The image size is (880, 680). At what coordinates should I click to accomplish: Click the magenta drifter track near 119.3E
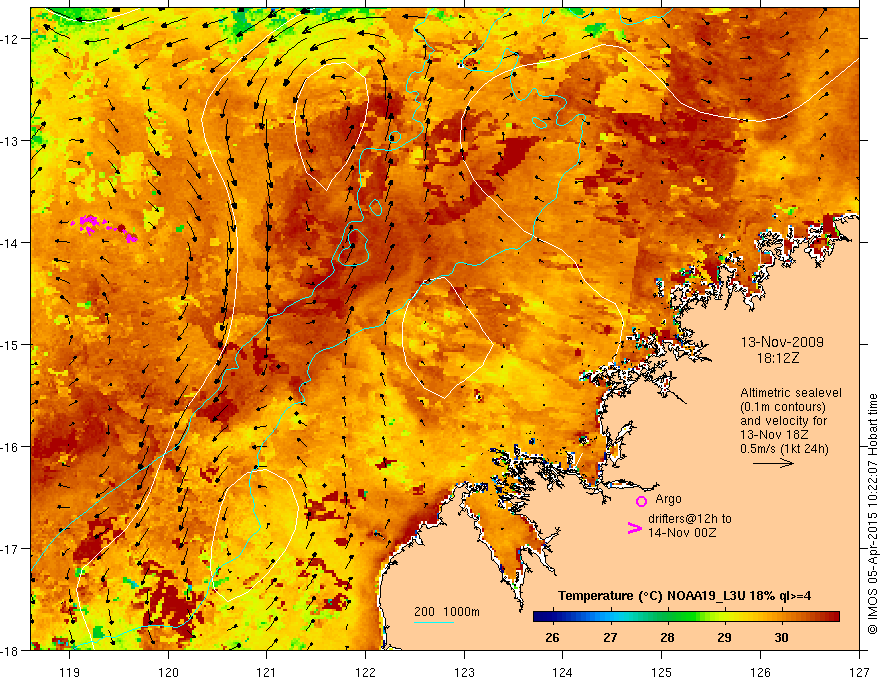tap(104, 227)
